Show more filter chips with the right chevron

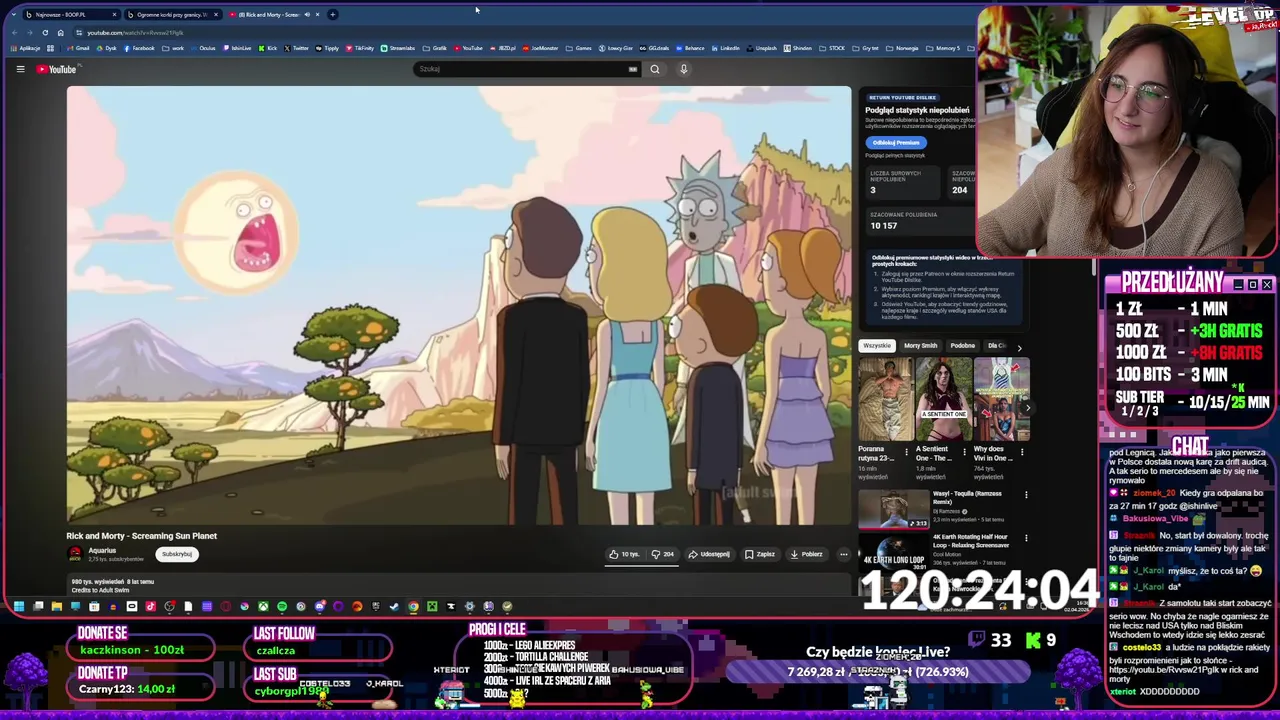[1019, 347]
